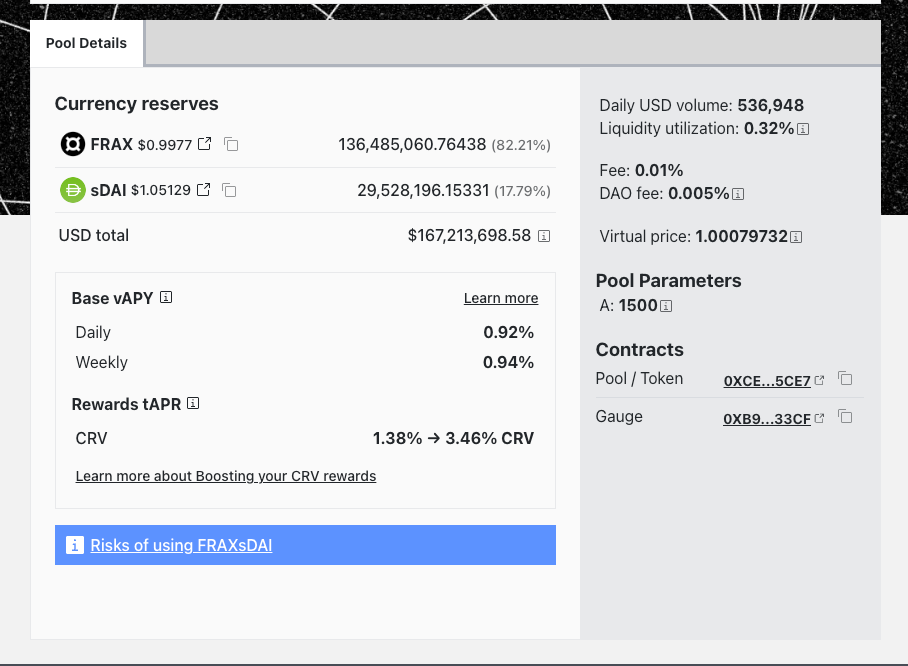Show Rewards tAPR info icon
The width and height of the screenshot is (908, 666).
click(x=193, y=404)
